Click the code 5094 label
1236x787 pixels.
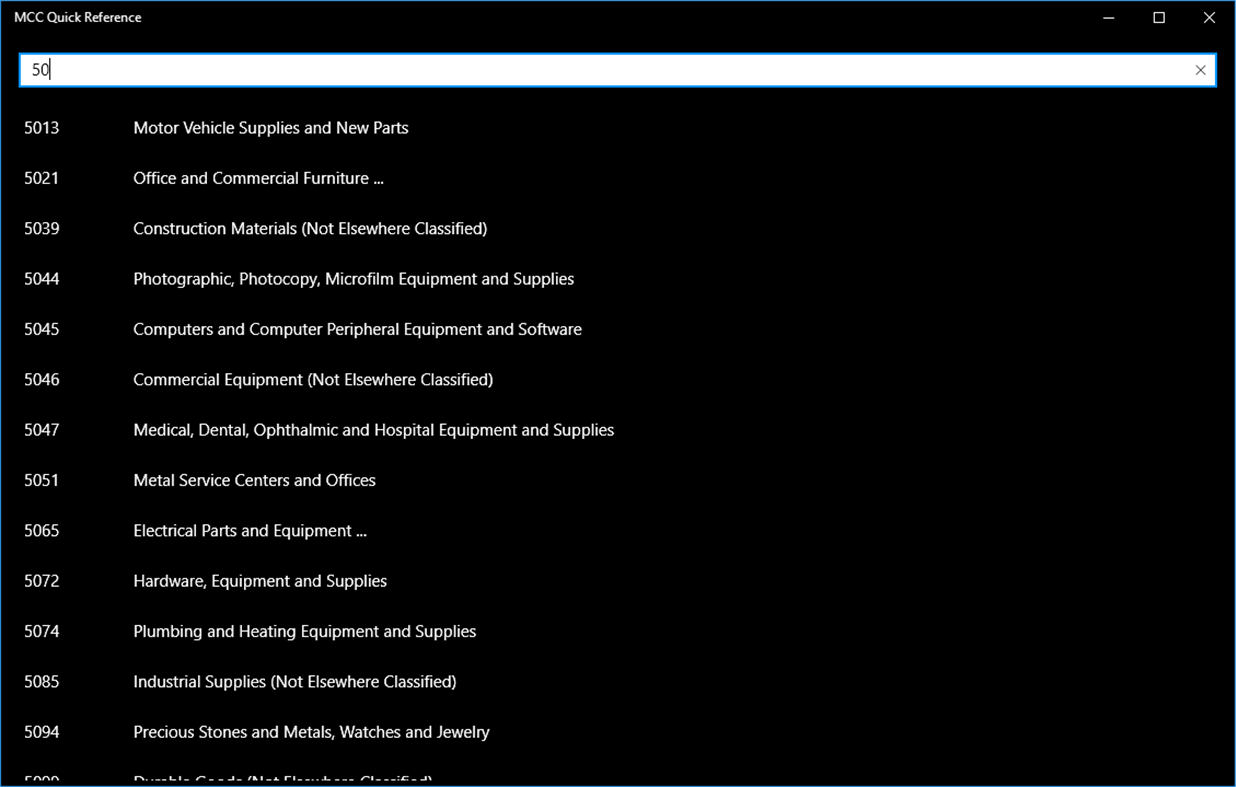[x=41, y=731]
